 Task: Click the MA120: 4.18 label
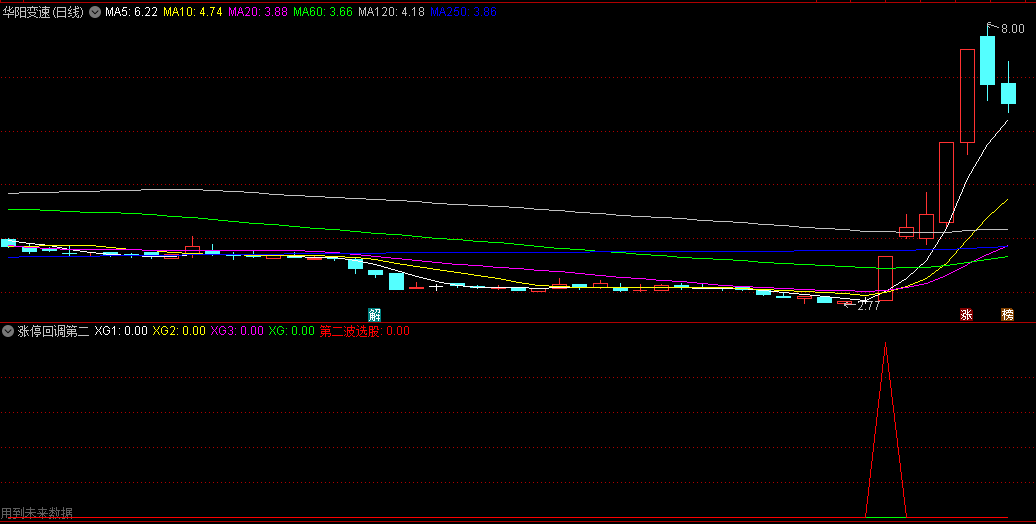pyautogui.click(x=390, y=13)
